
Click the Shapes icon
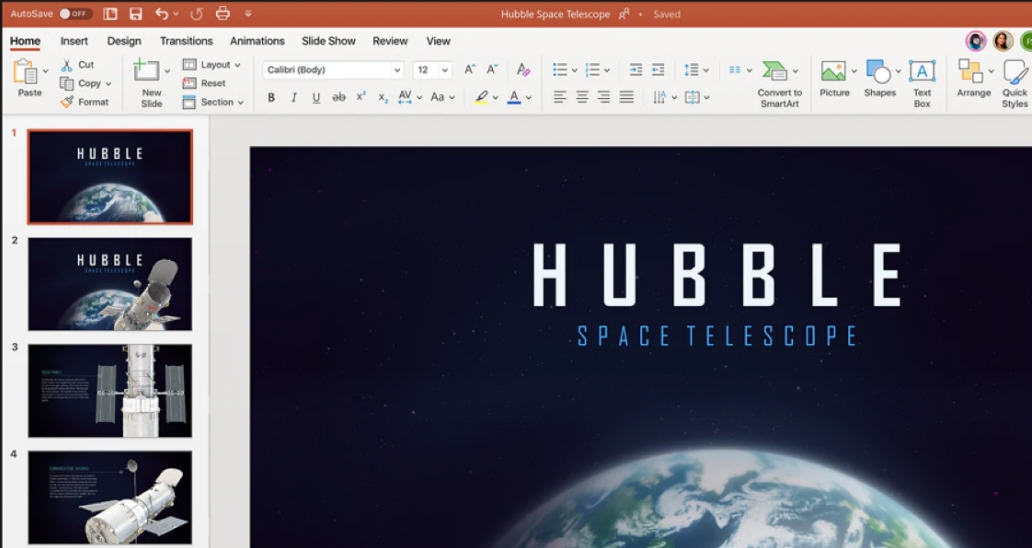[879, 70]
